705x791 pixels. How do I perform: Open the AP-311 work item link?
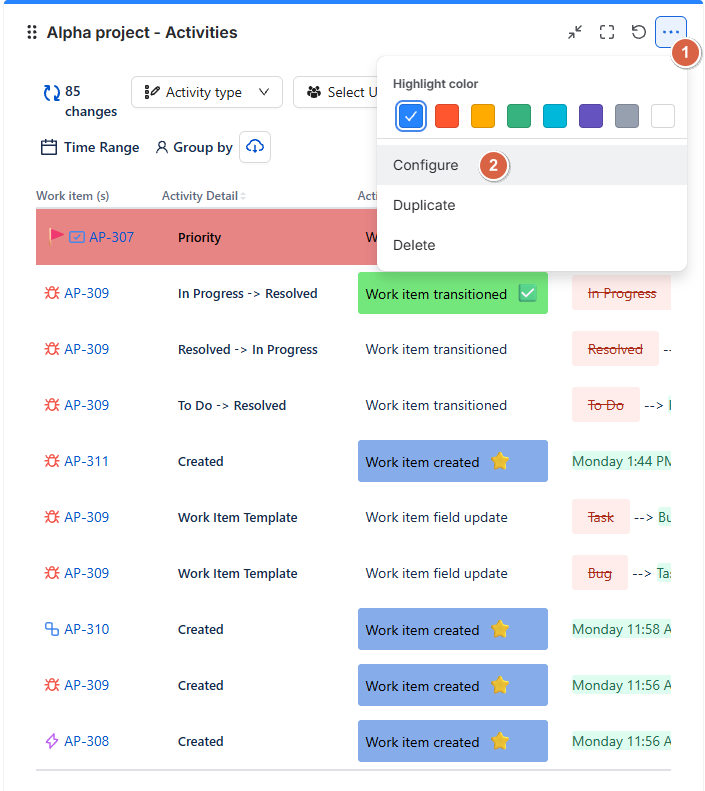pos(86,461)
